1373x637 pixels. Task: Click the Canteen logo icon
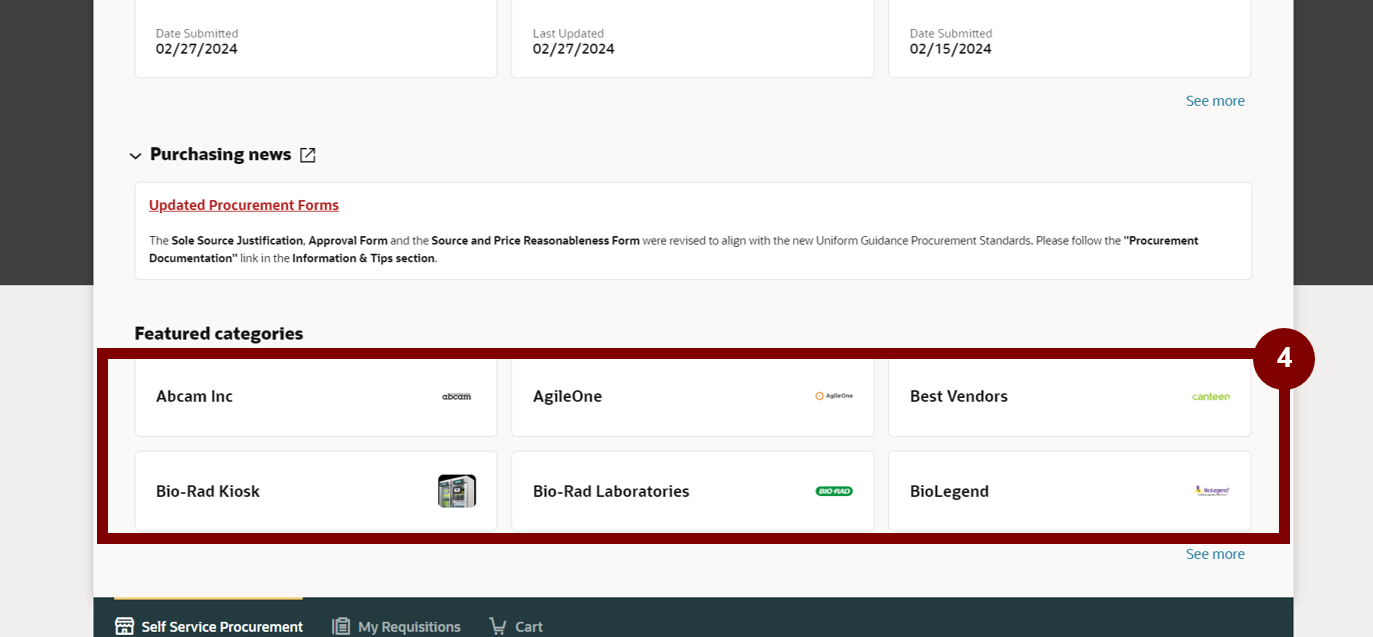pyautogui.click(x=1211, y=397)
